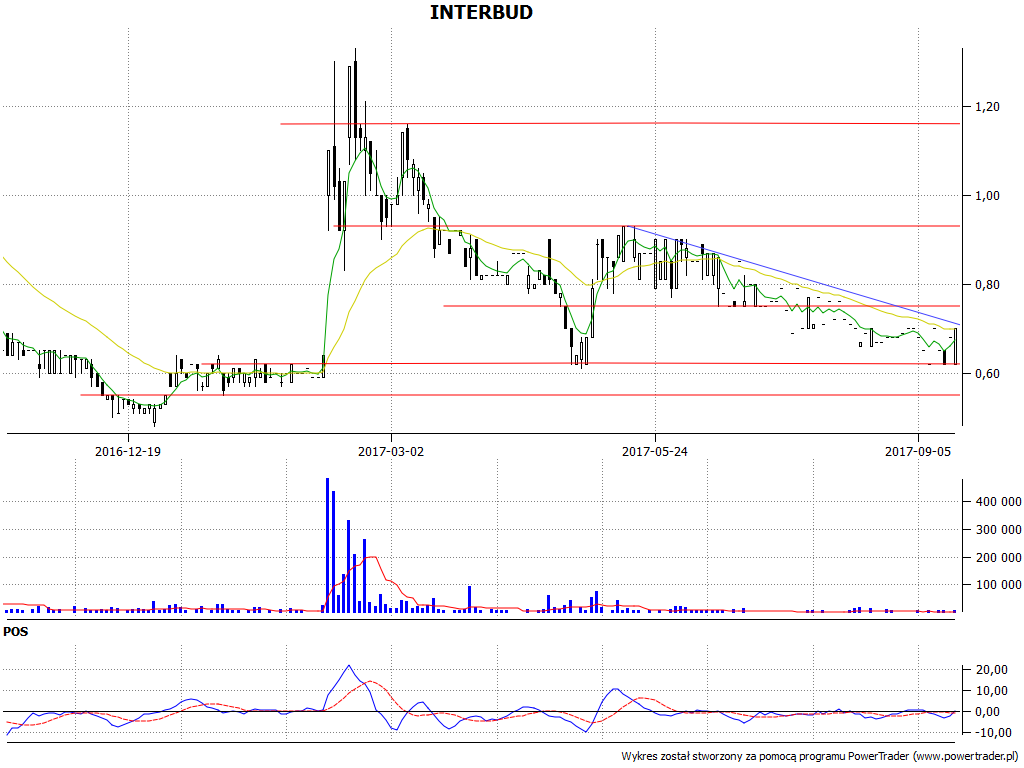
Task: Click the 1,20 price axis label
Action: coord(987,107)
